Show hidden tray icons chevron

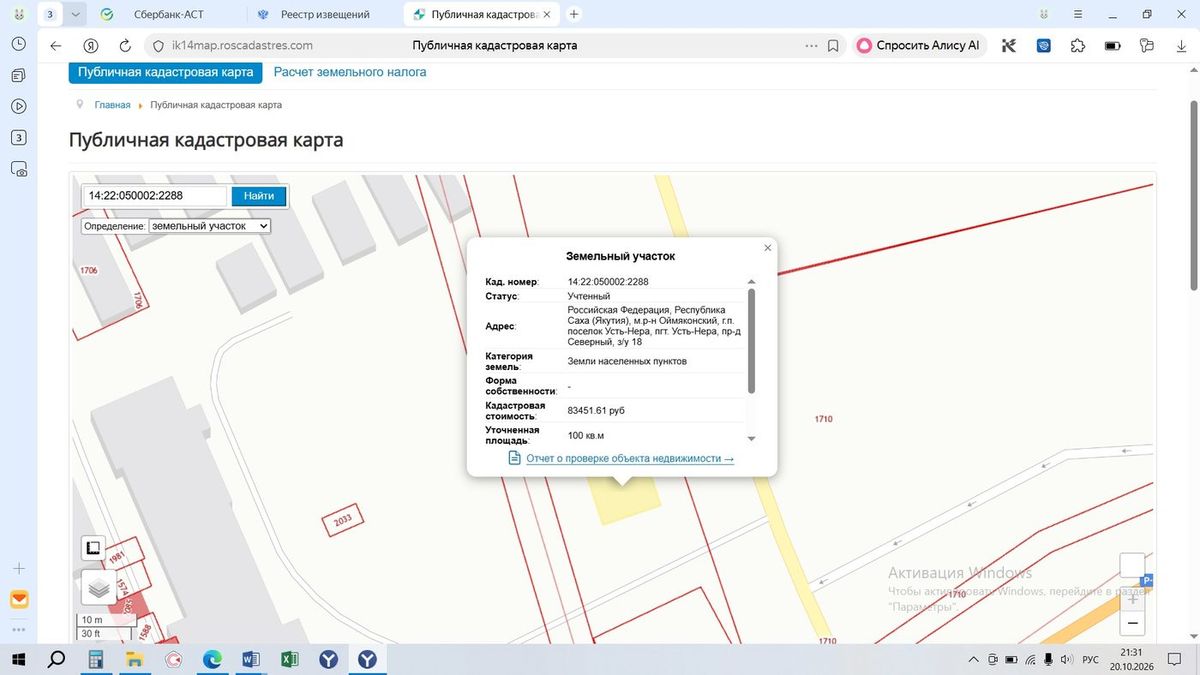(974, 660)
